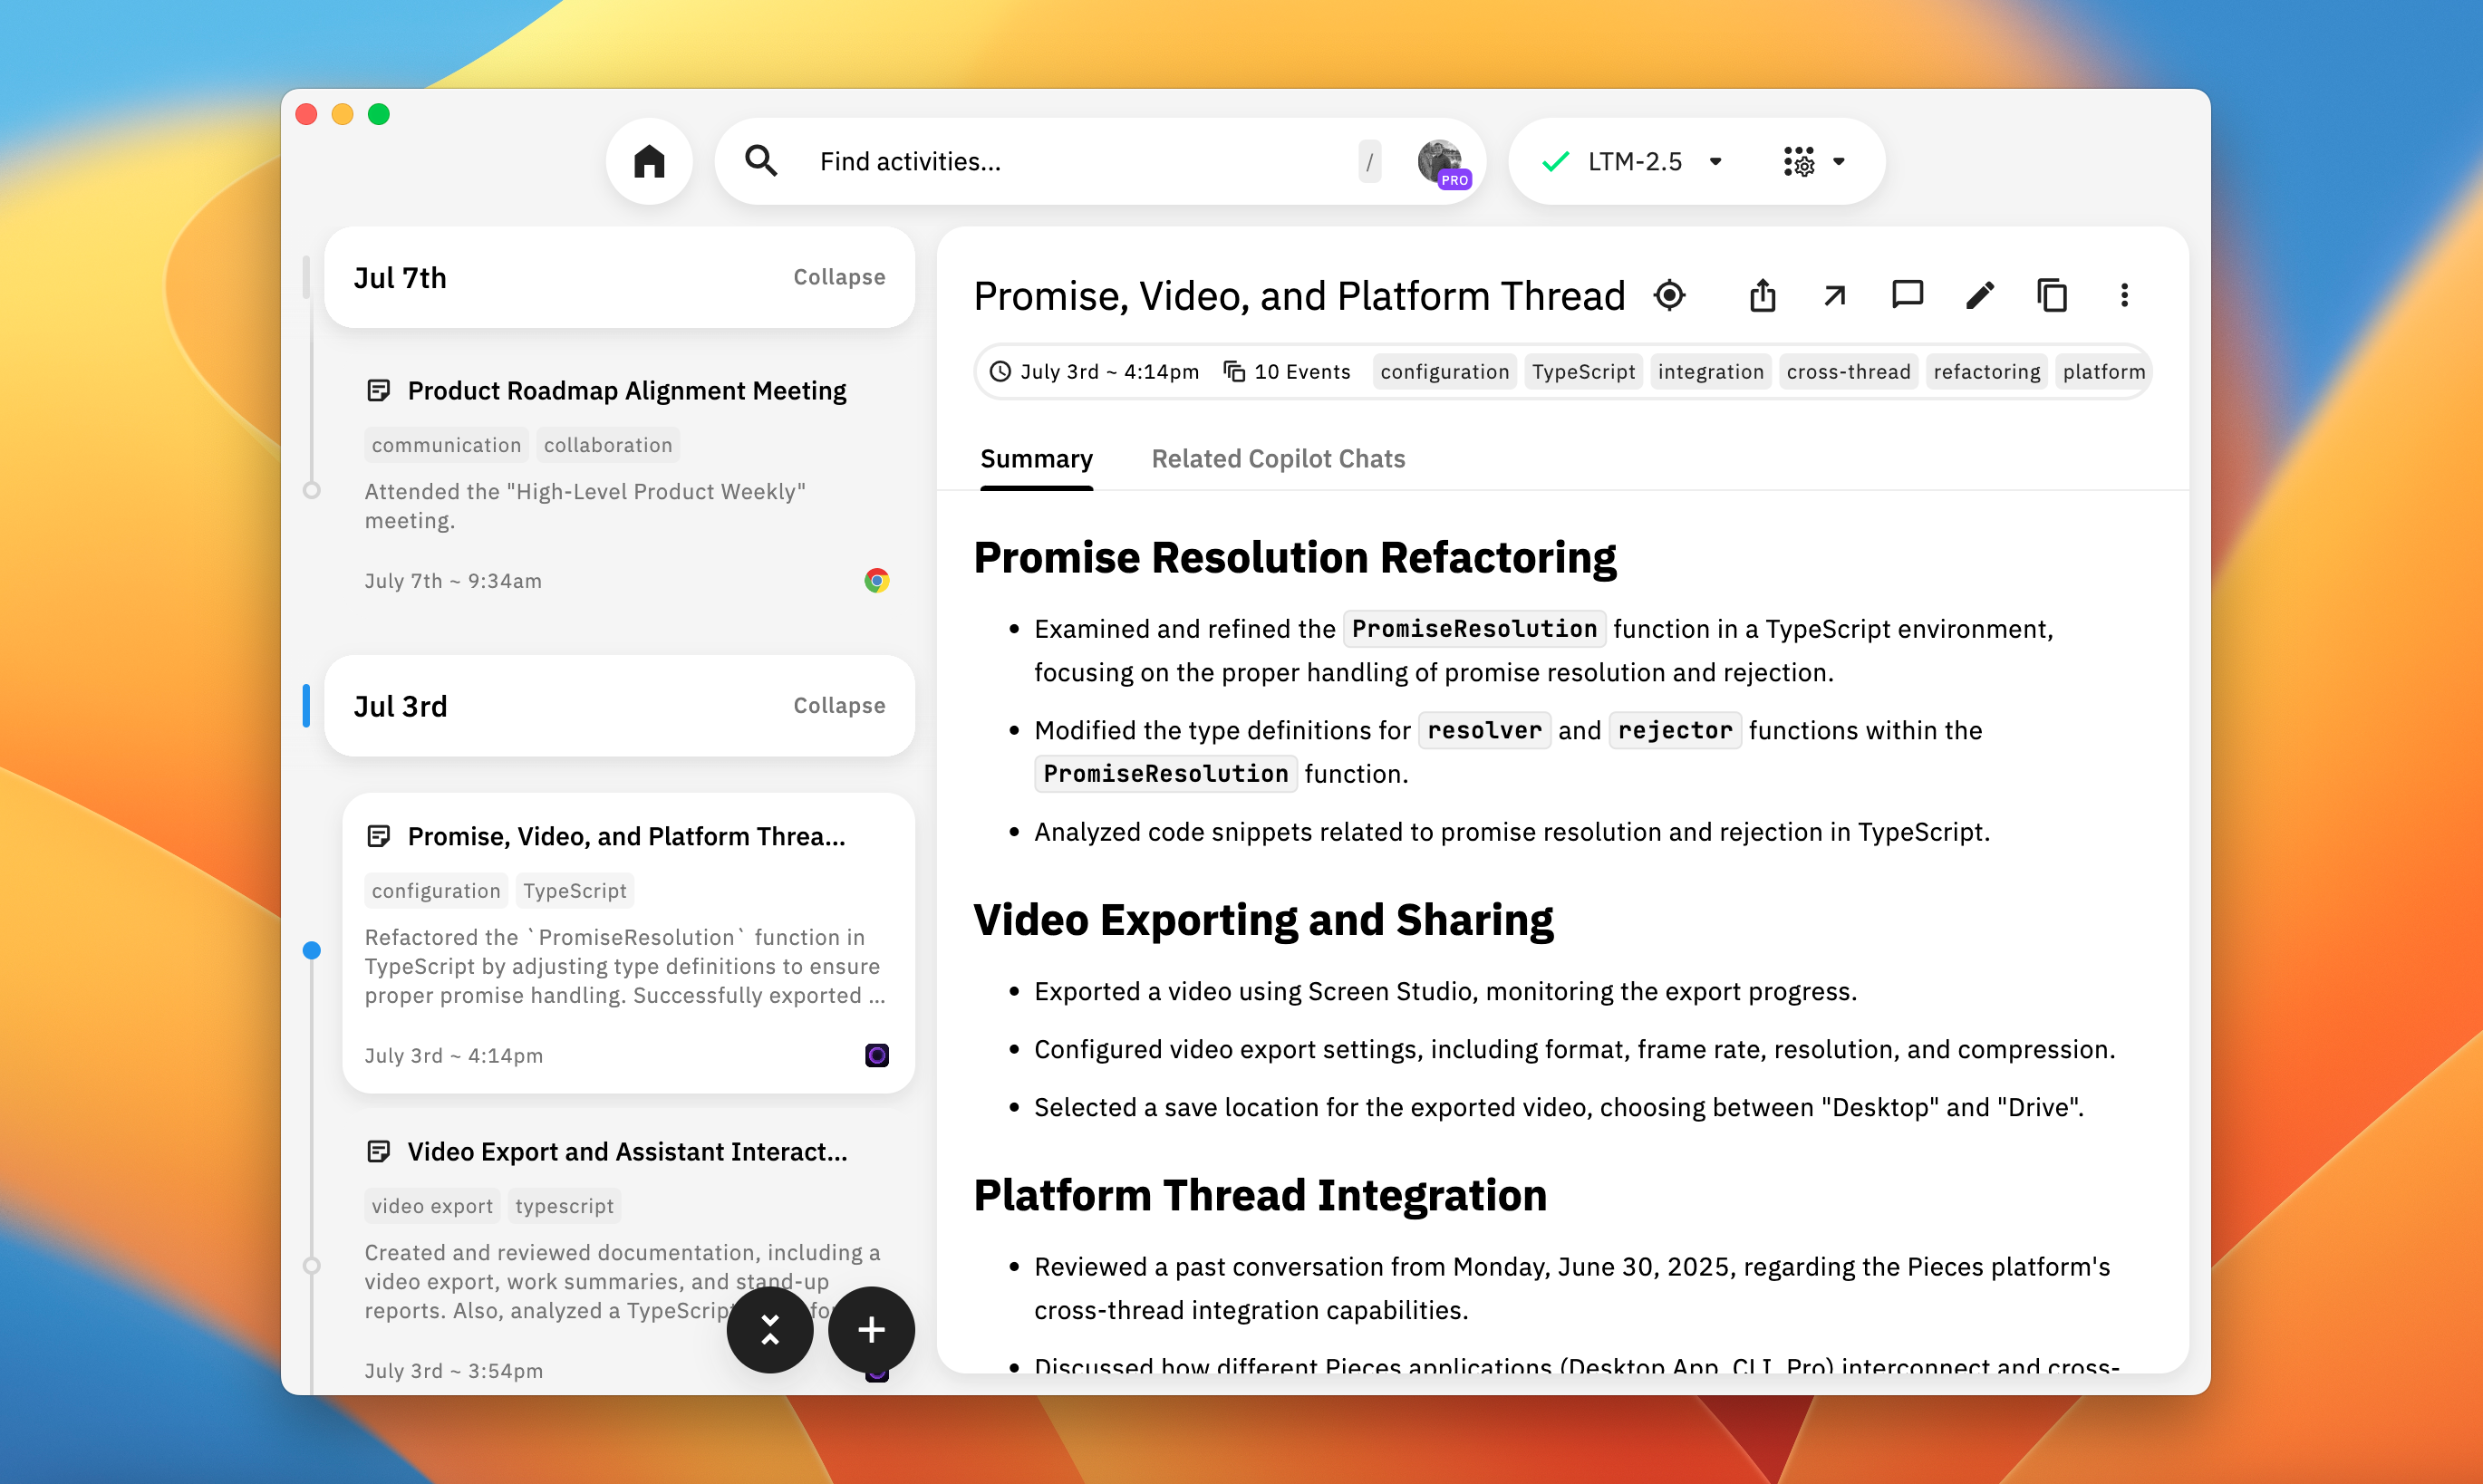The height and width of the screenshot is (1484, 2483).
Task: Click the plus add button
Action: tap(871, 1329)
